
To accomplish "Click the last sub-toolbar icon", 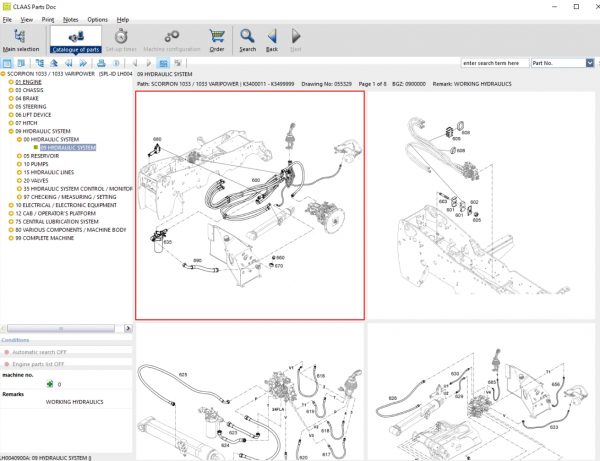I will (178, 63).
